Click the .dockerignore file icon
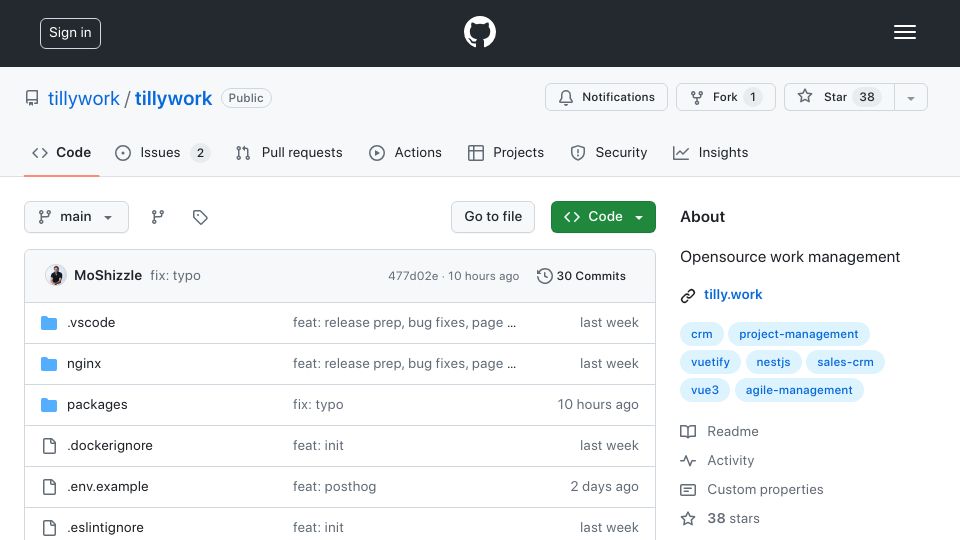 point(50,446)
